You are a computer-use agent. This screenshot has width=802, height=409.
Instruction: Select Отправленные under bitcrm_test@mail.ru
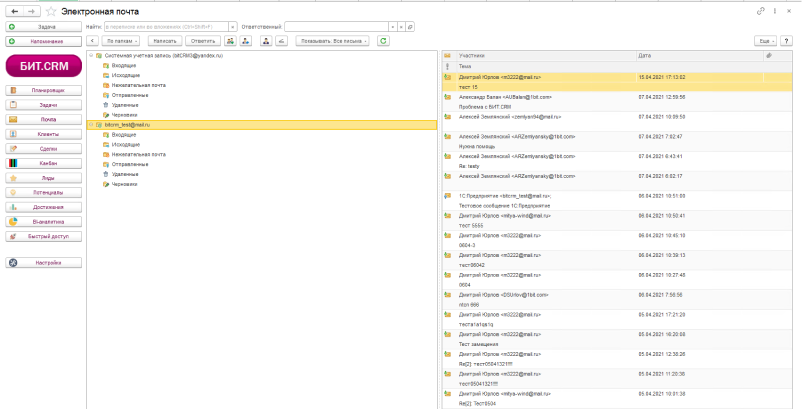coord(130,164)
